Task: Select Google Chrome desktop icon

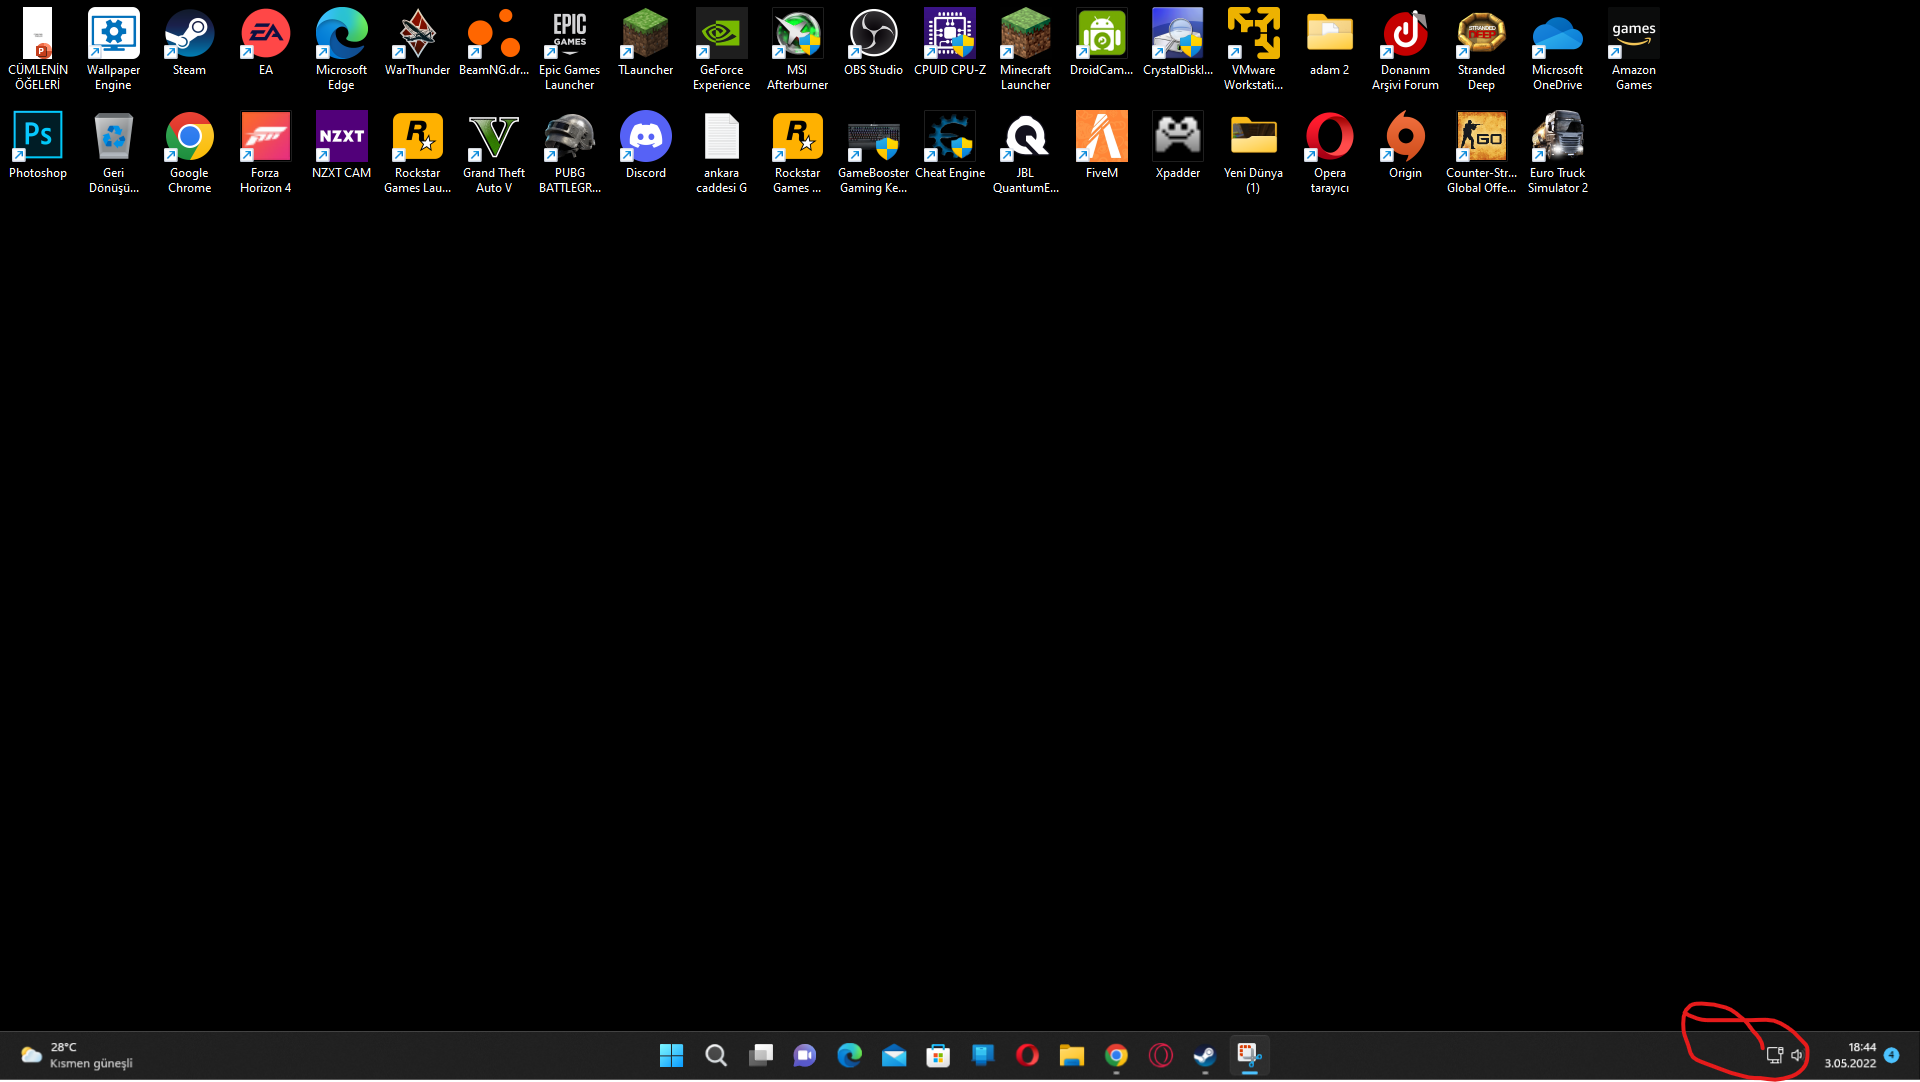Action: pos(189,153)
